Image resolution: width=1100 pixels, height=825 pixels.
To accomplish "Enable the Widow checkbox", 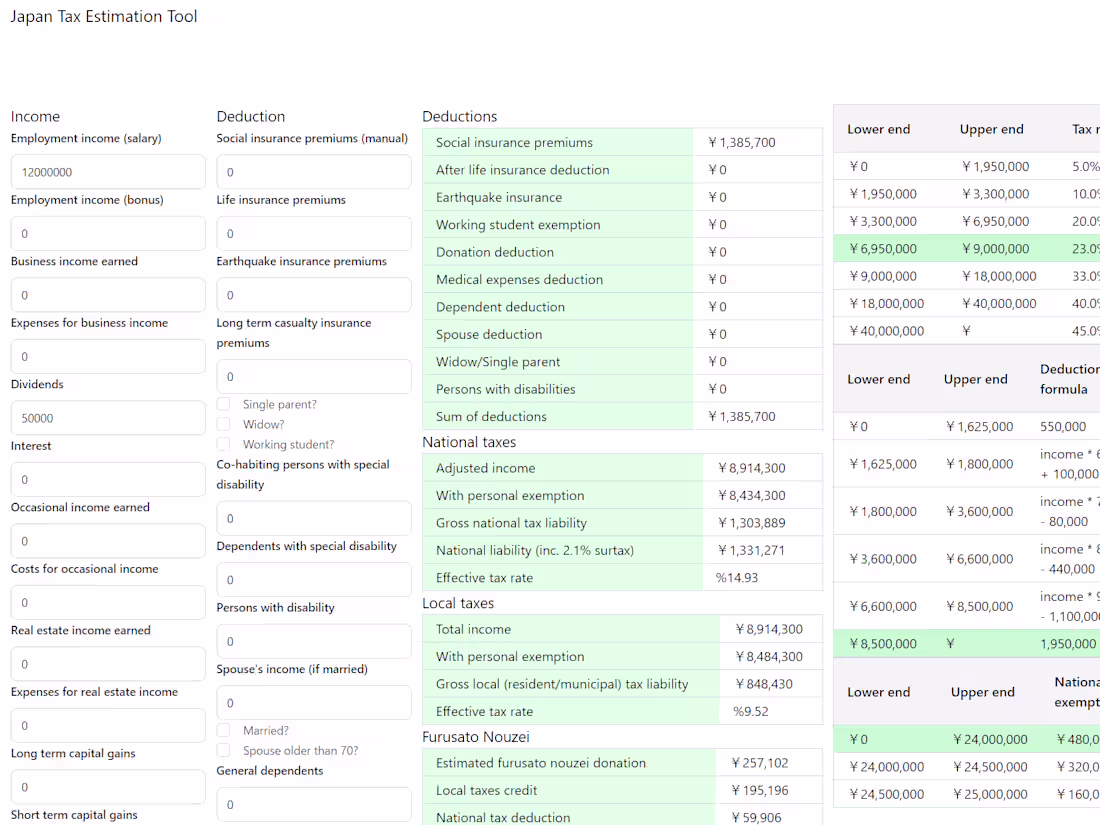I will (x=225, y=425).
